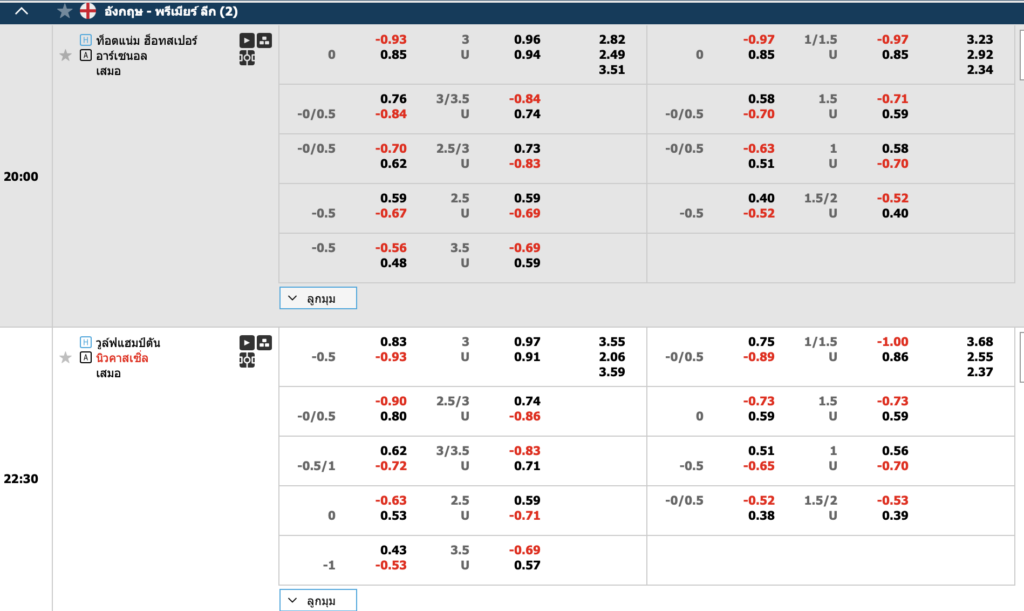Click the -1 handicap line
The width and height of the screenshot is (1024, 611).
329,565
